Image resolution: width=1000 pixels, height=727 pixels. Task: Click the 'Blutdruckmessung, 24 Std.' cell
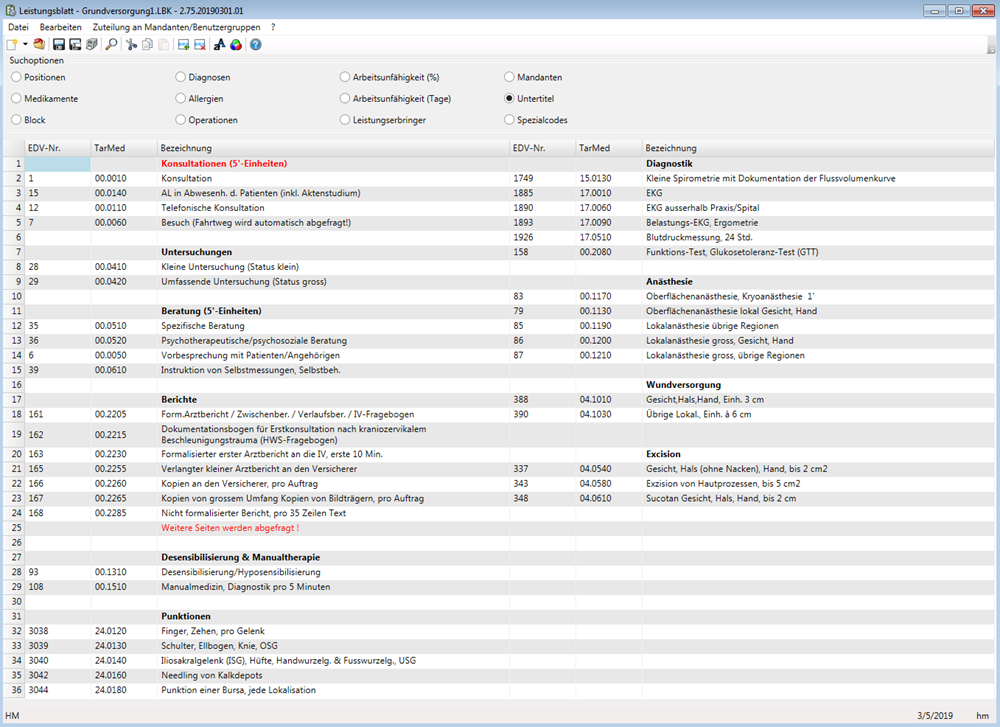(818, 237)
